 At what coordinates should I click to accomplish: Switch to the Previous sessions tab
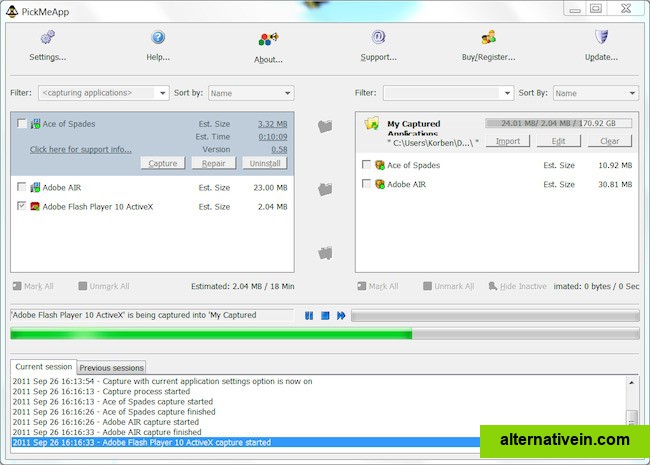(112, 368)
